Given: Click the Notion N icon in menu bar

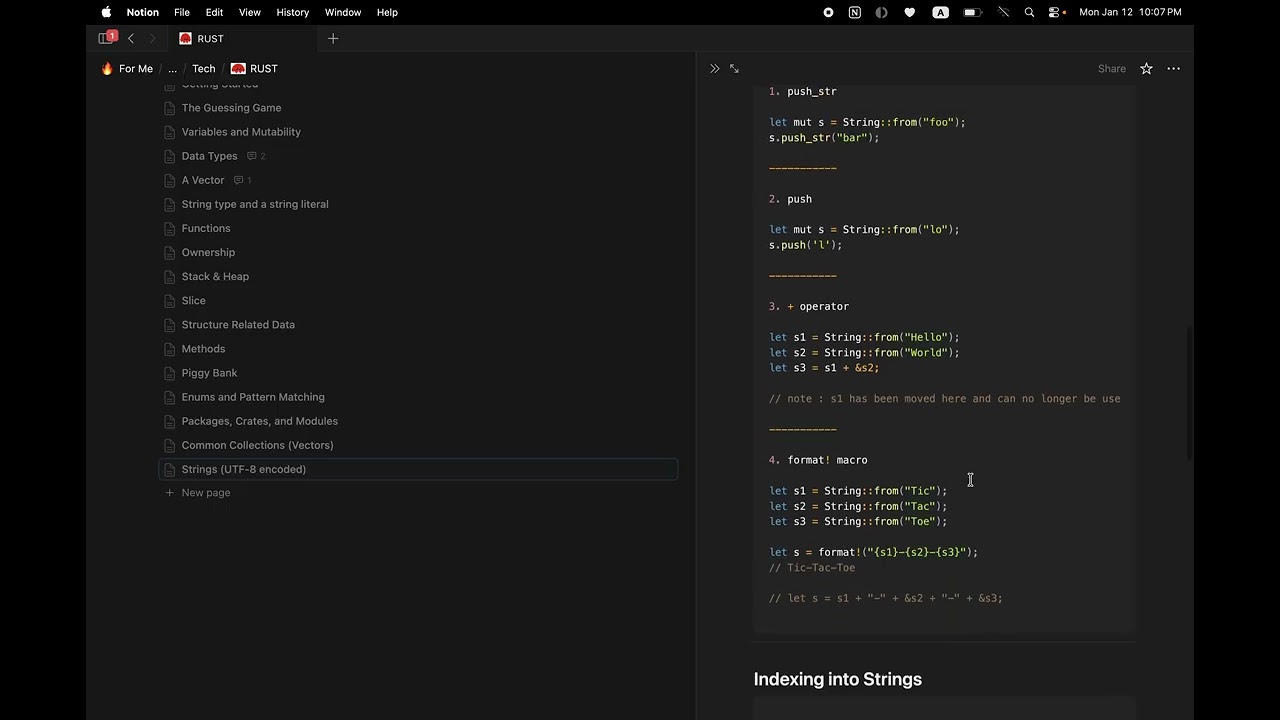Looking at the screenshot, I should point(854,12).
